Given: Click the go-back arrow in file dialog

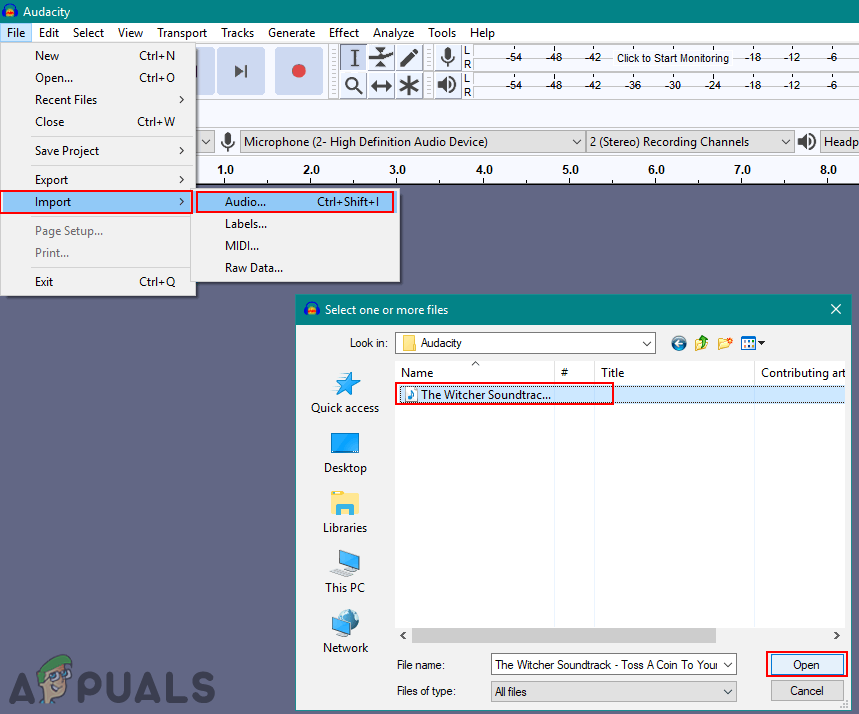Looking at the screenshot, I should (x=678, y=344).
